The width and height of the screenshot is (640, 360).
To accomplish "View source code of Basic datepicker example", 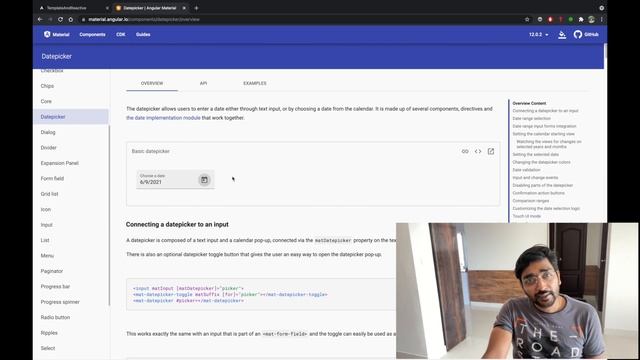I will click(x=478, y=151).
